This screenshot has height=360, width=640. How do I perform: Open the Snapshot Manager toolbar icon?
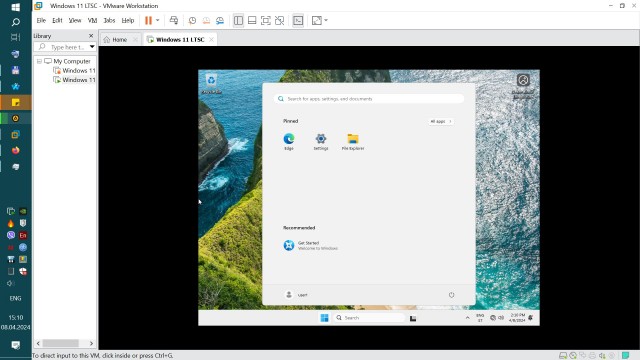tap(220, 20)
